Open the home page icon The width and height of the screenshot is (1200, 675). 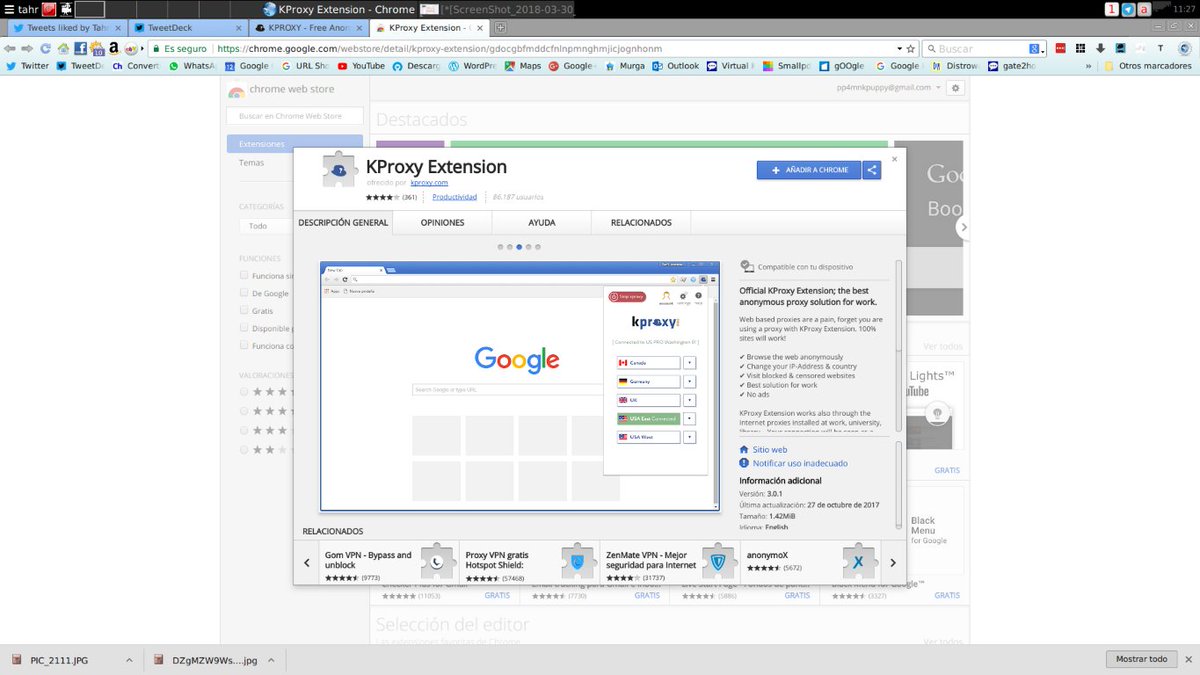coord(63,48)
